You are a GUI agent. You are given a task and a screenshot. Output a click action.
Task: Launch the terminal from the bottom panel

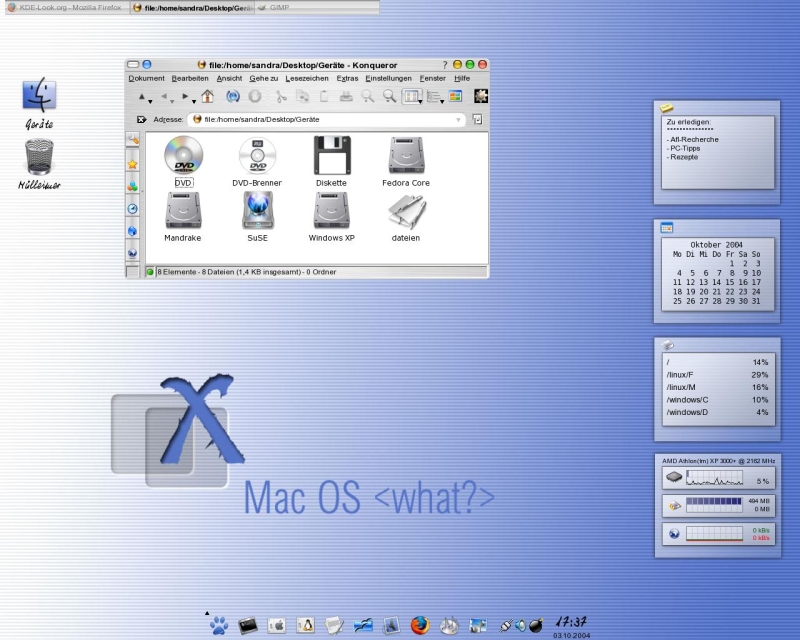247,626
